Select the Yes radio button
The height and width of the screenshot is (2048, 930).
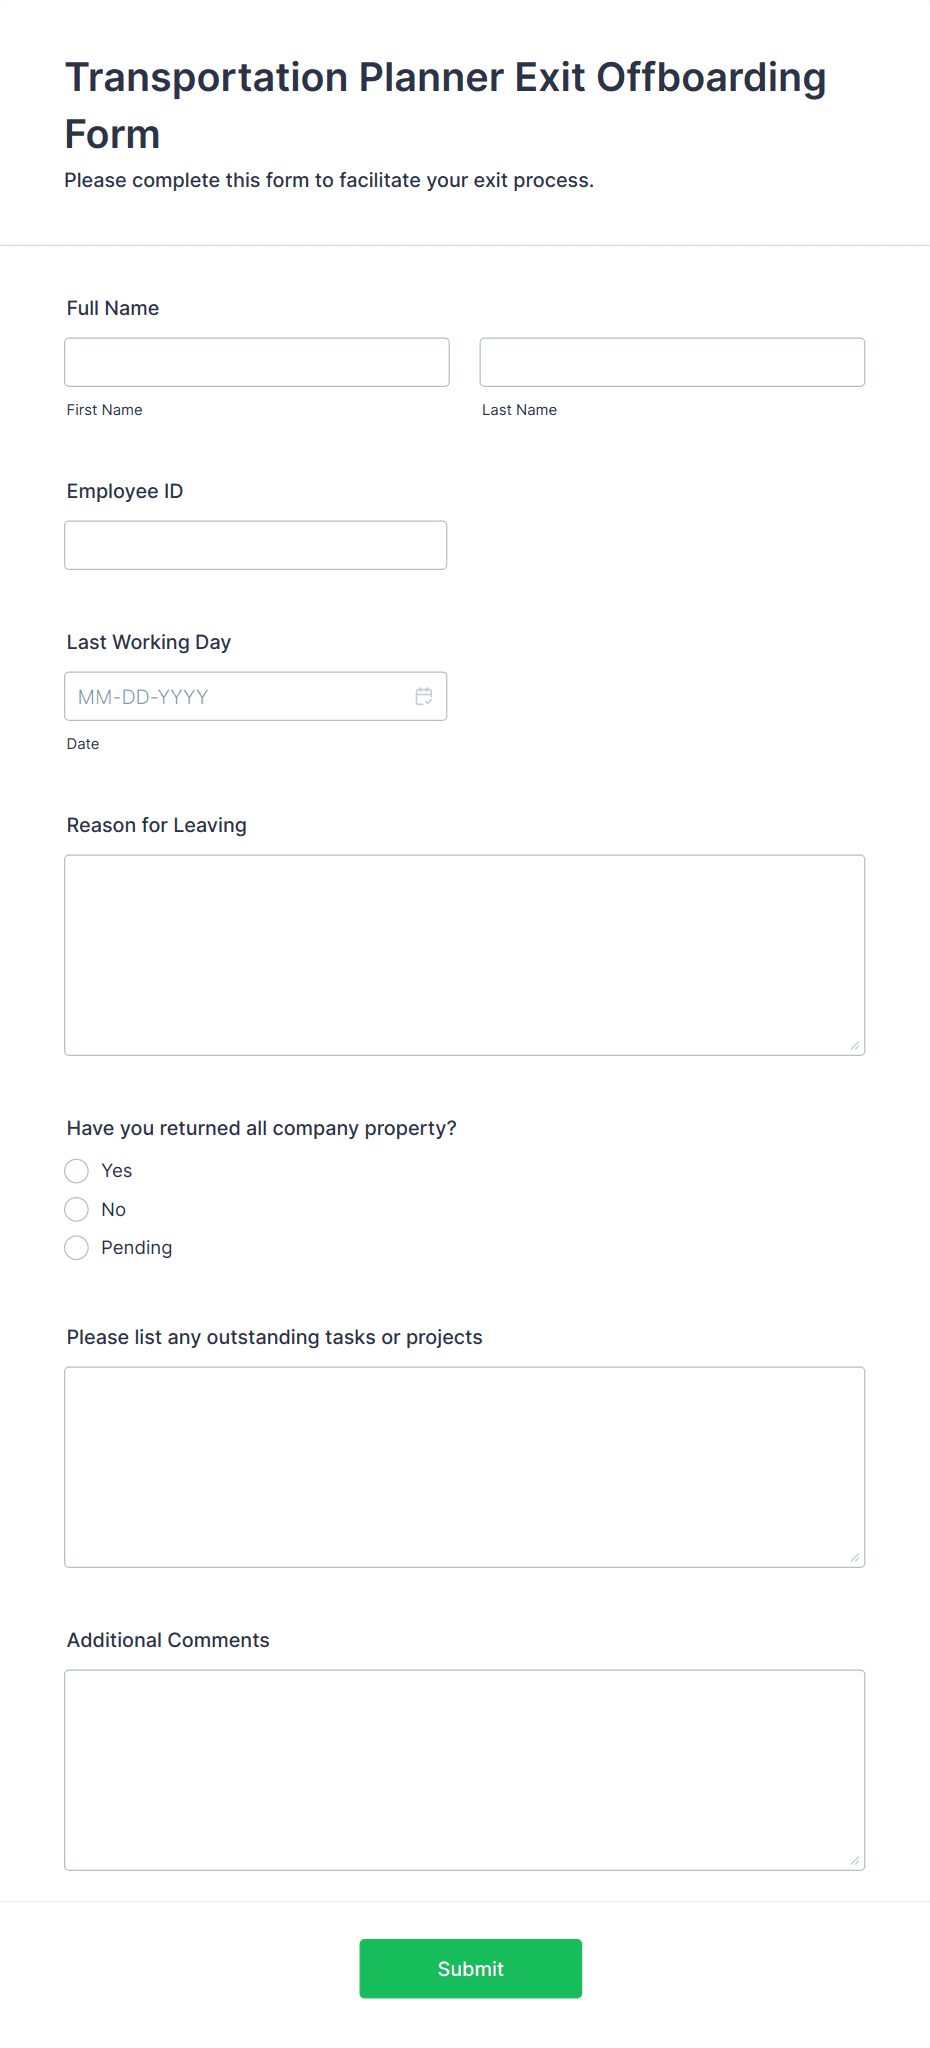[76, 1171]
